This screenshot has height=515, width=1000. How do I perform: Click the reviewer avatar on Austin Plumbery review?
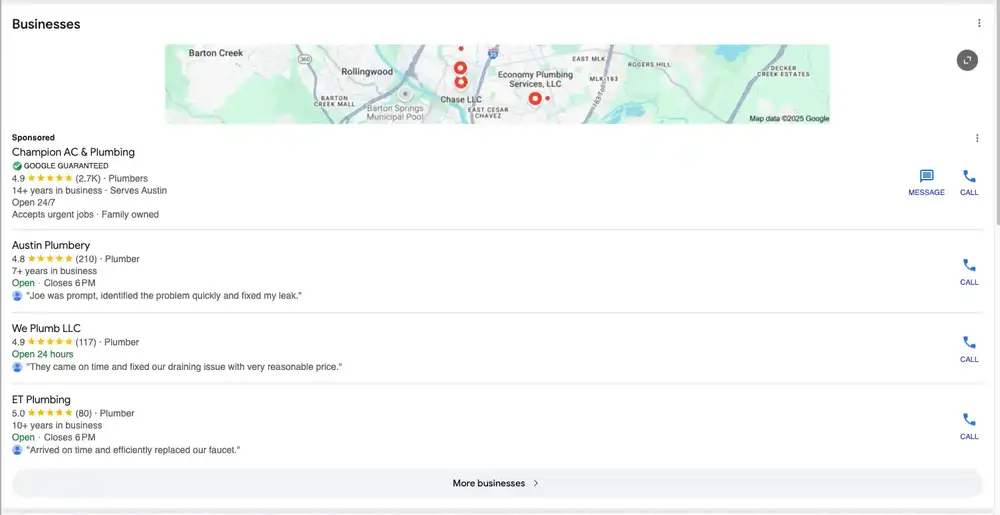(17, 296)
